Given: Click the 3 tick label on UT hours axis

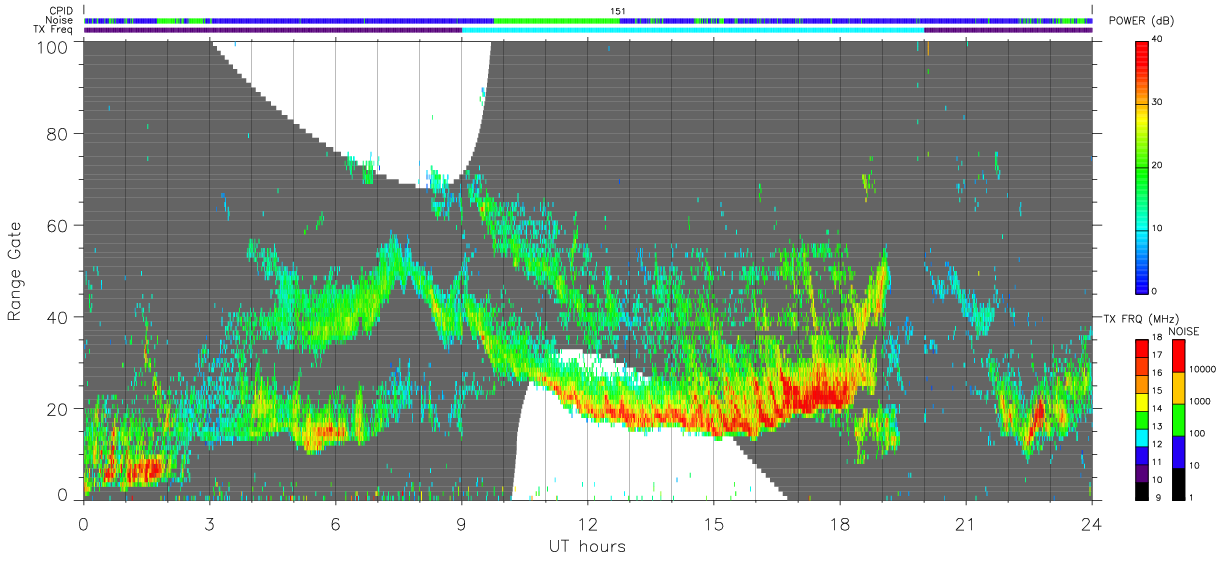Looking at the screenshot, I should (x=209, y=524).
